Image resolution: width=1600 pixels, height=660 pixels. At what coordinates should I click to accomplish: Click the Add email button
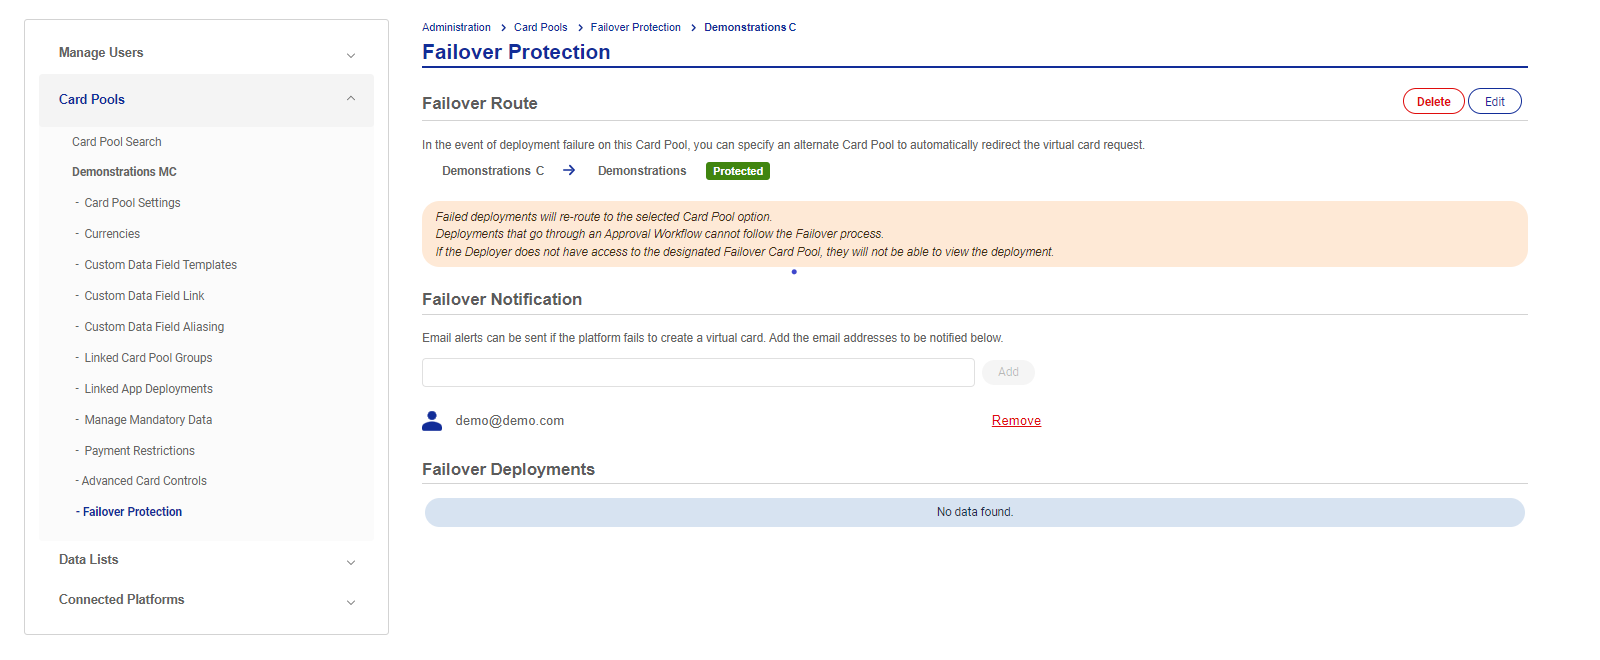point(1008,372)
